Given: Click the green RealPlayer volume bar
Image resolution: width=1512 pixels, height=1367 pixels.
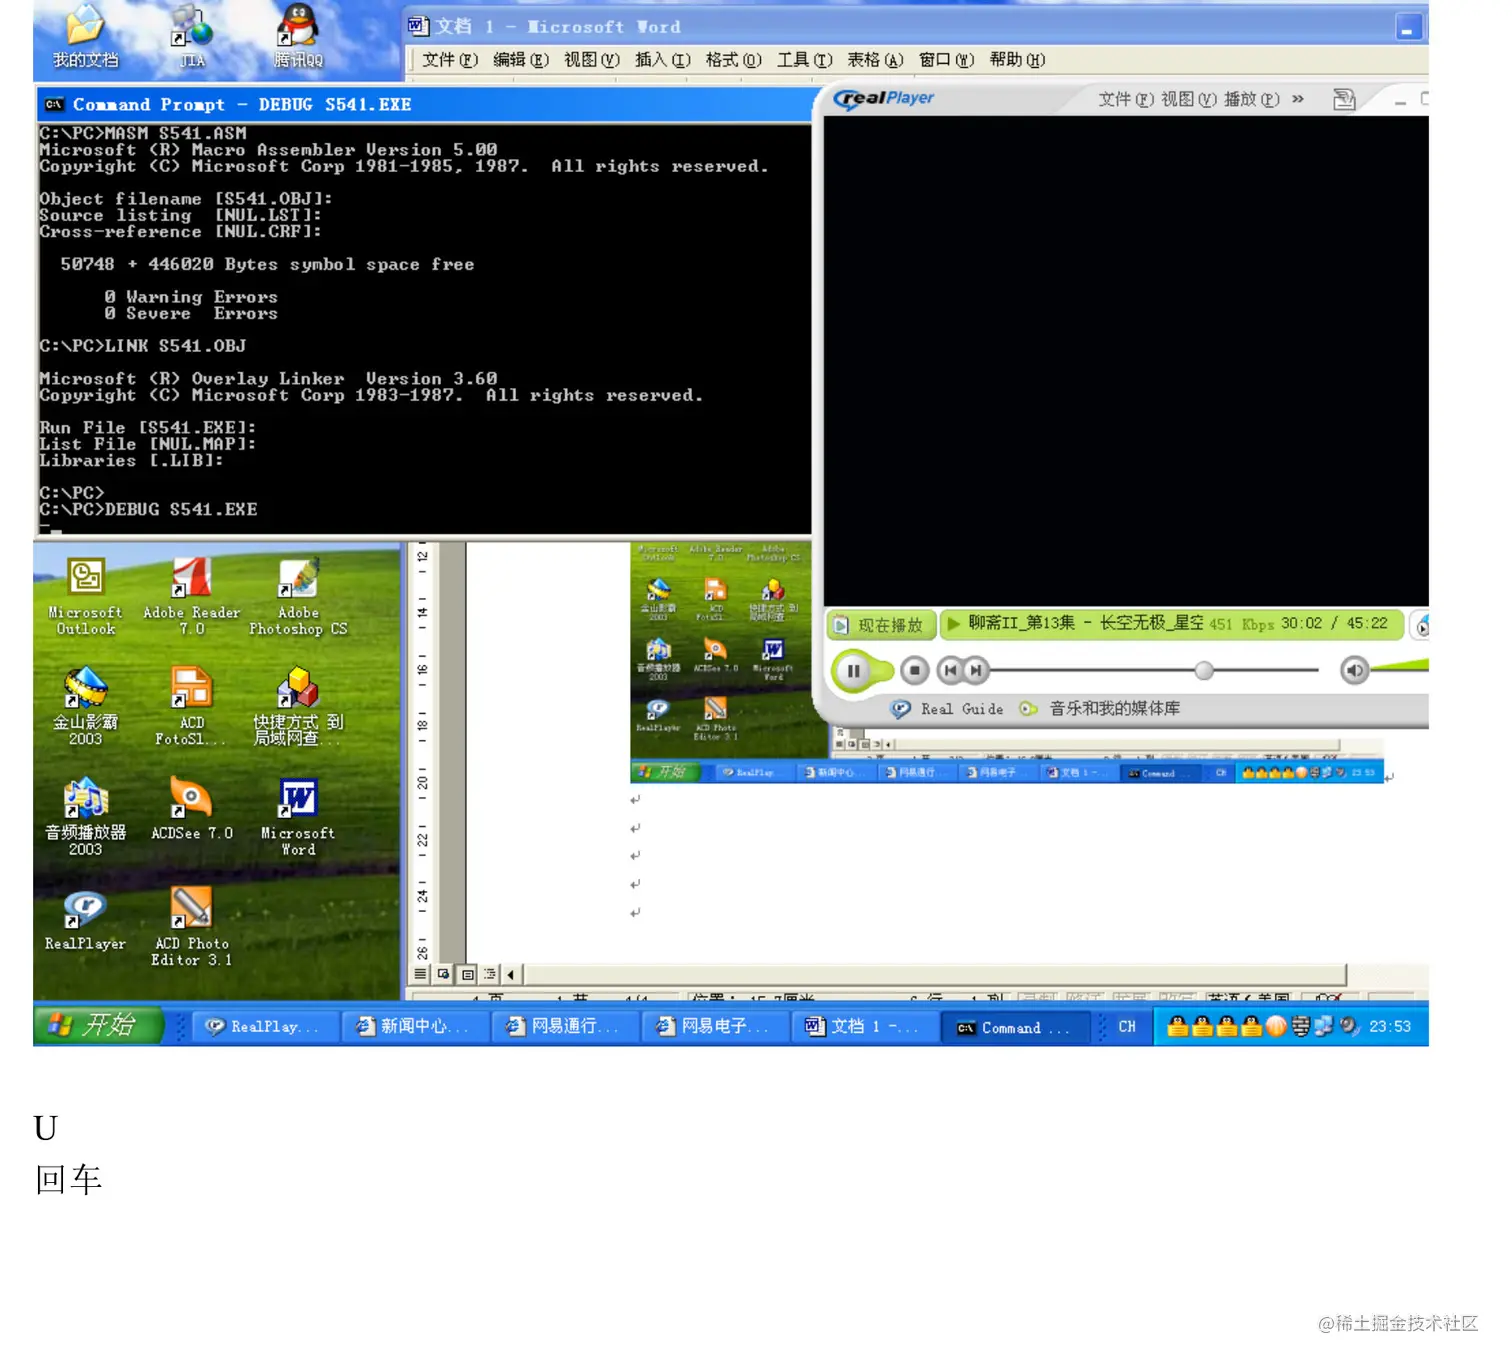Looking at the screenshot, I should [x=1400, y=666].
